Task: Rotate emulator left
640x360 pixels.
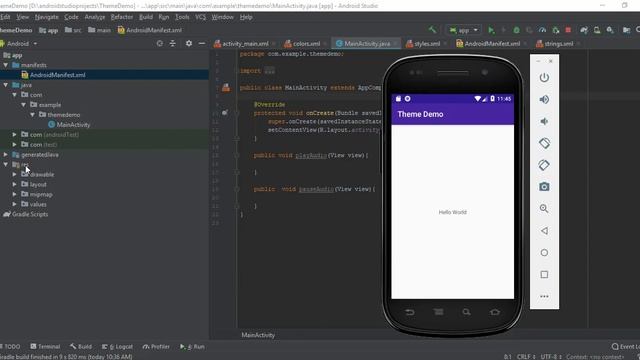Action: click(544, 143)
